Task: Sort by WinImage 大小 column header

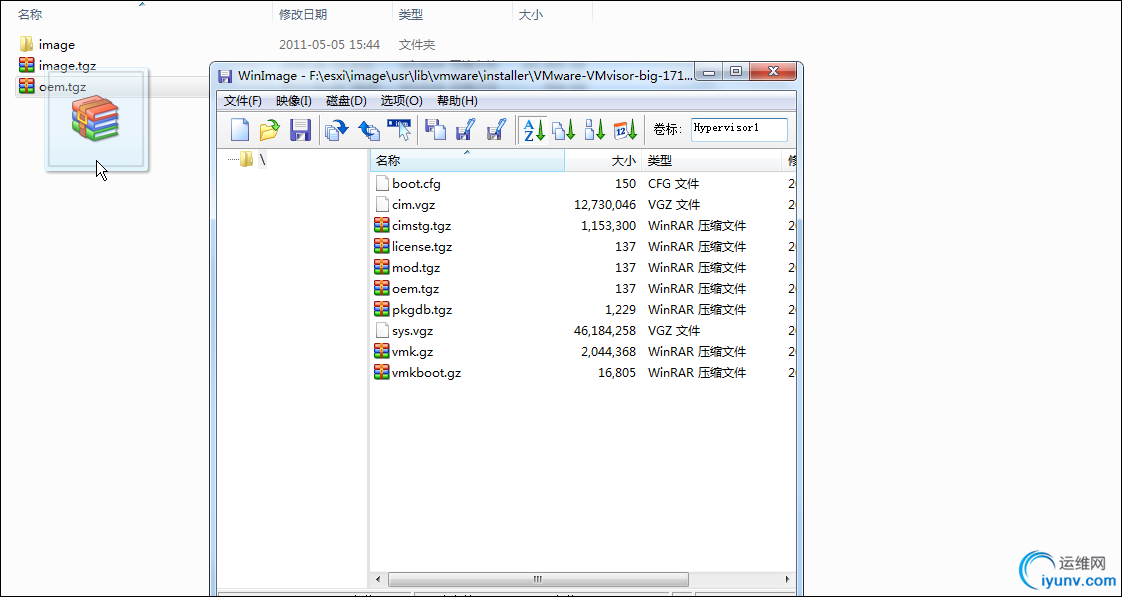Action: (x=603, y=161)
